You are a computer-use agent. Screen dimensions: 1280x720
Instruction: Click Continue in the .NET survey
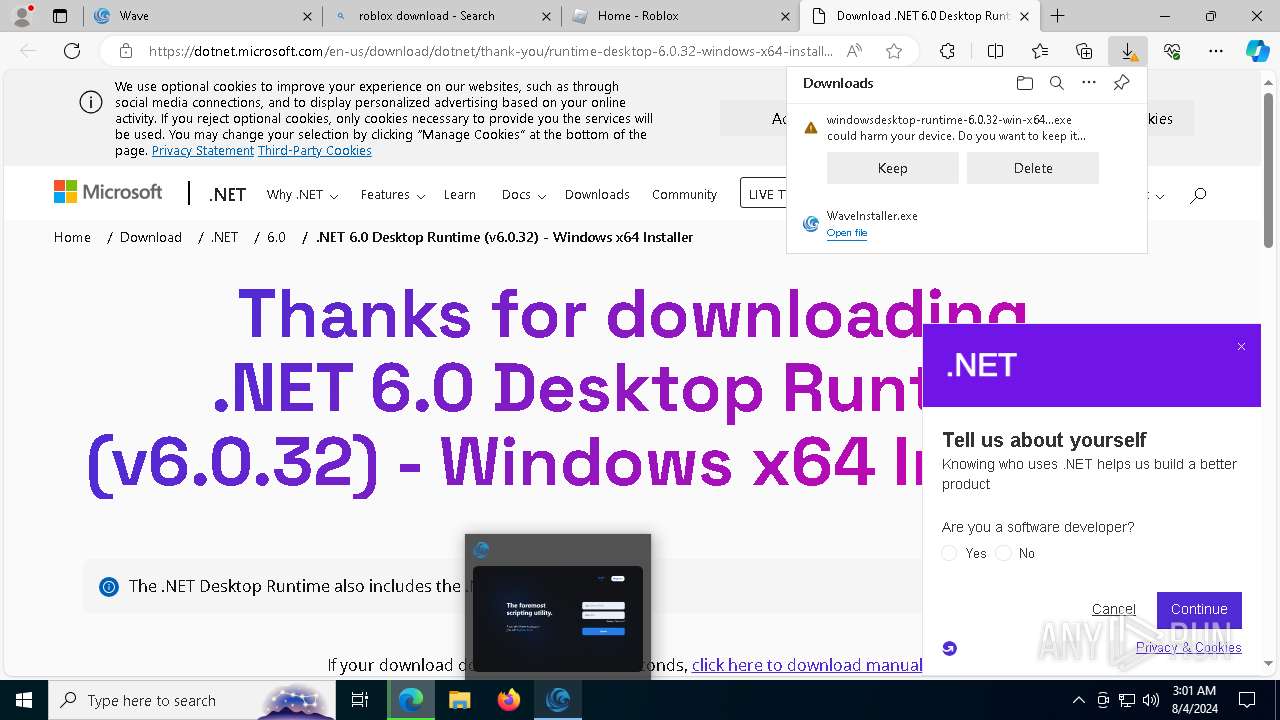coord(1199,609)
